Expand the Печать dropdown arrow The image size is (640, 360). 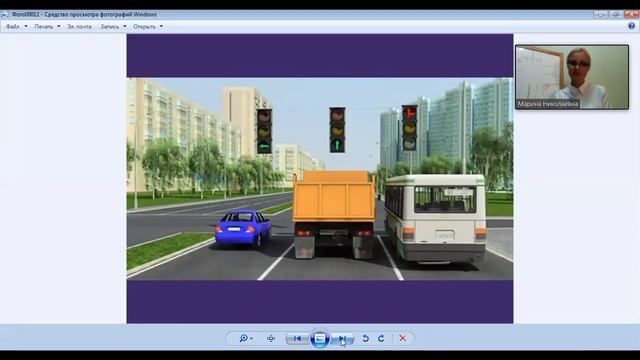coord(59,27)
